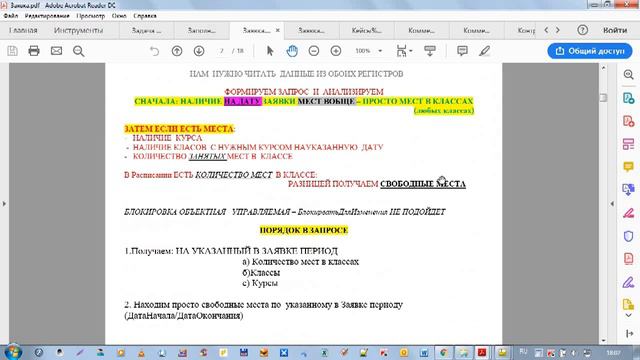
Task: Show previous document tabs with left chevron
Action: [546, 30]
